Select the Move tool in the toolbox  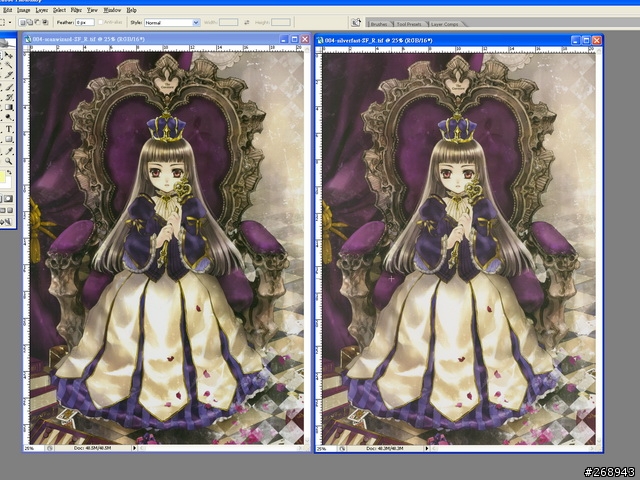coord(9,55)
